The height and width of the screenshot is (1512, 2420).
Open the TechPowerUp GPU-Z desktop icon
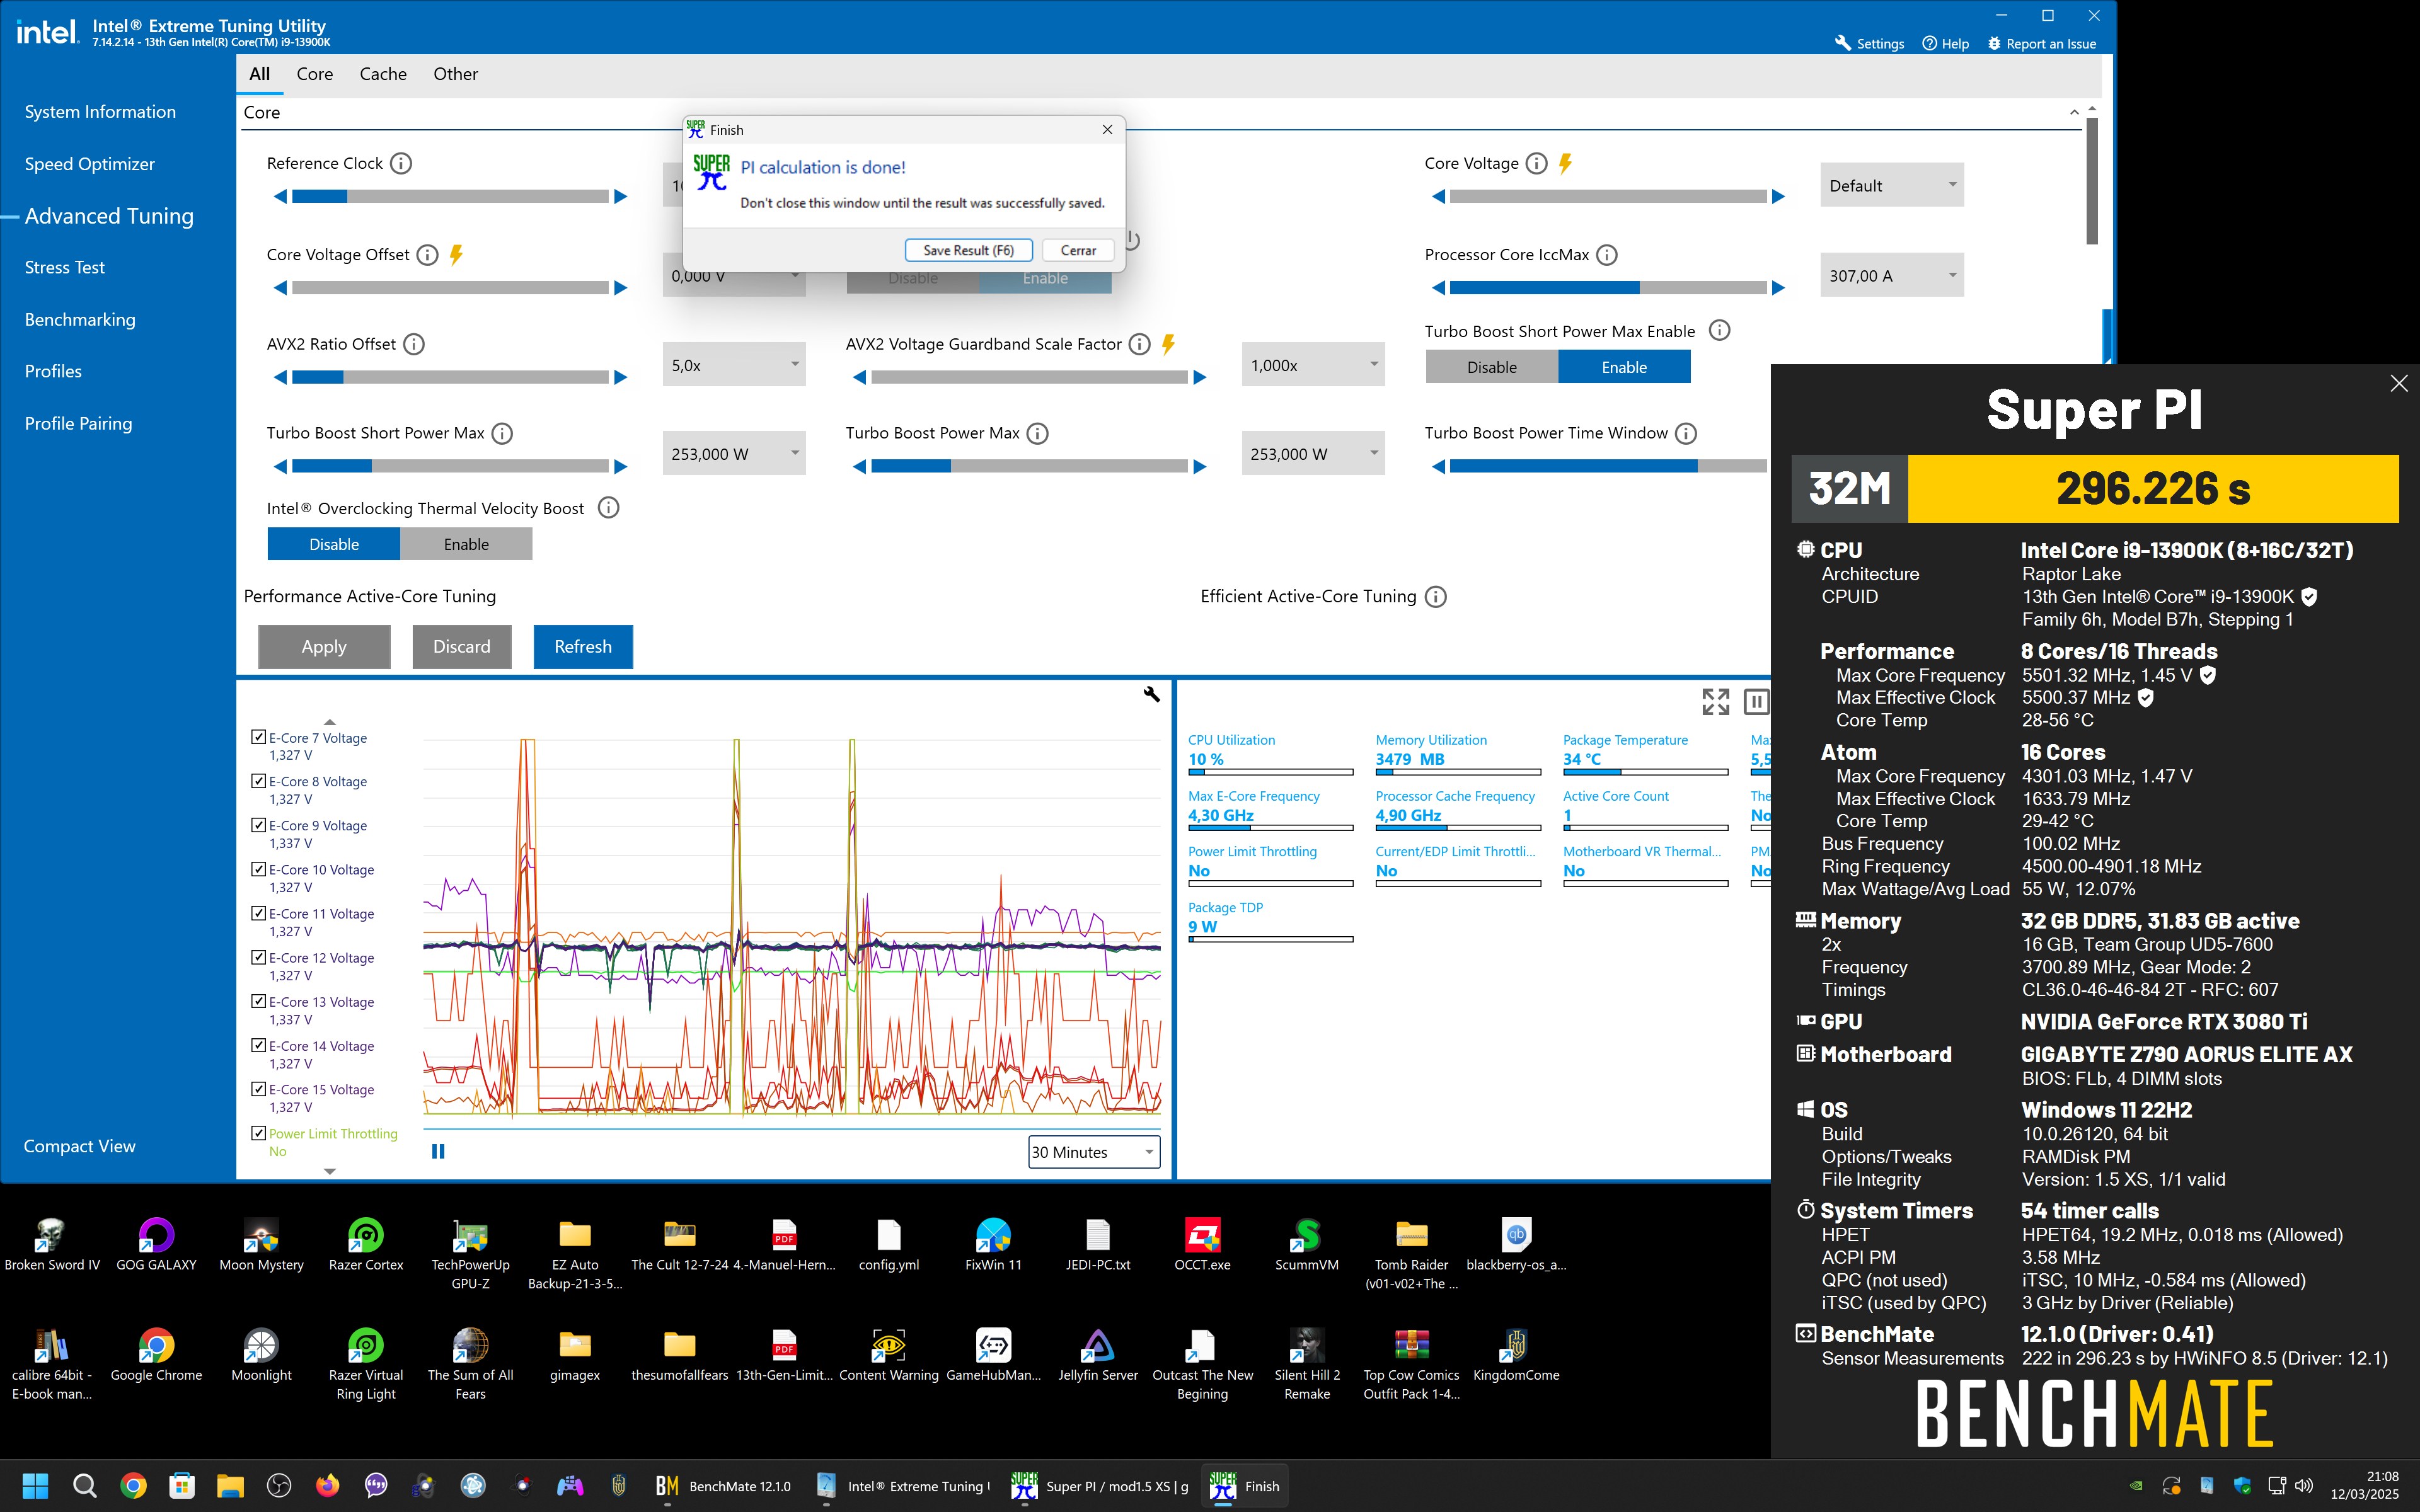click(x=470, y=1254)
